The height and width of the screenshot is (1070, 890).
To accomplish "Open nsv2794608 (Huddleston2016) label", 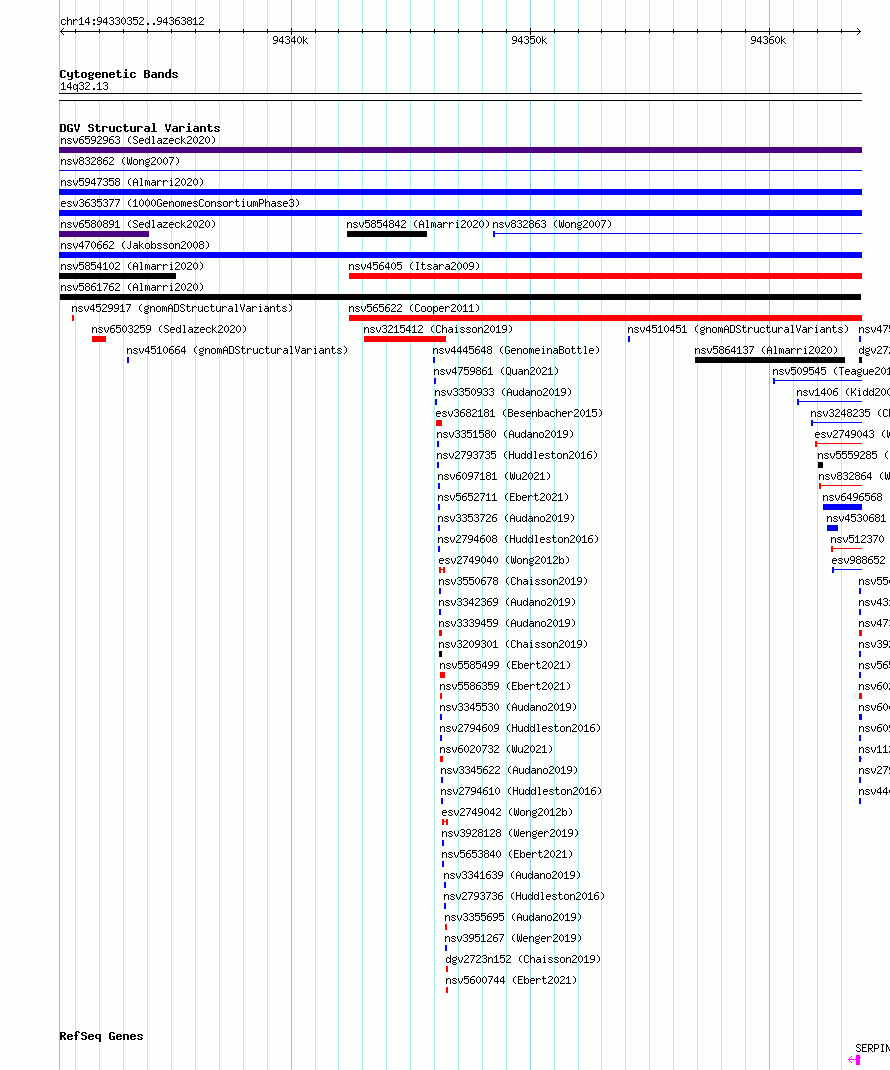I will coord(519,539).
